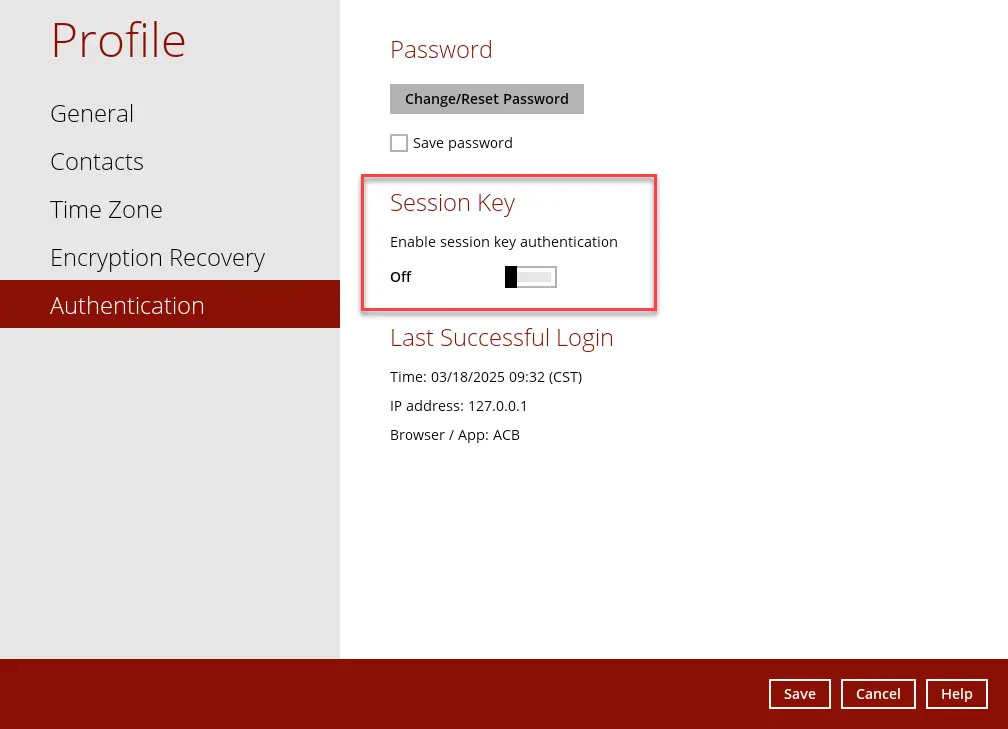Screen dimensions: 1008x729
Task: Toggle session key authentication switch on
Action: (x=530, y=277)
